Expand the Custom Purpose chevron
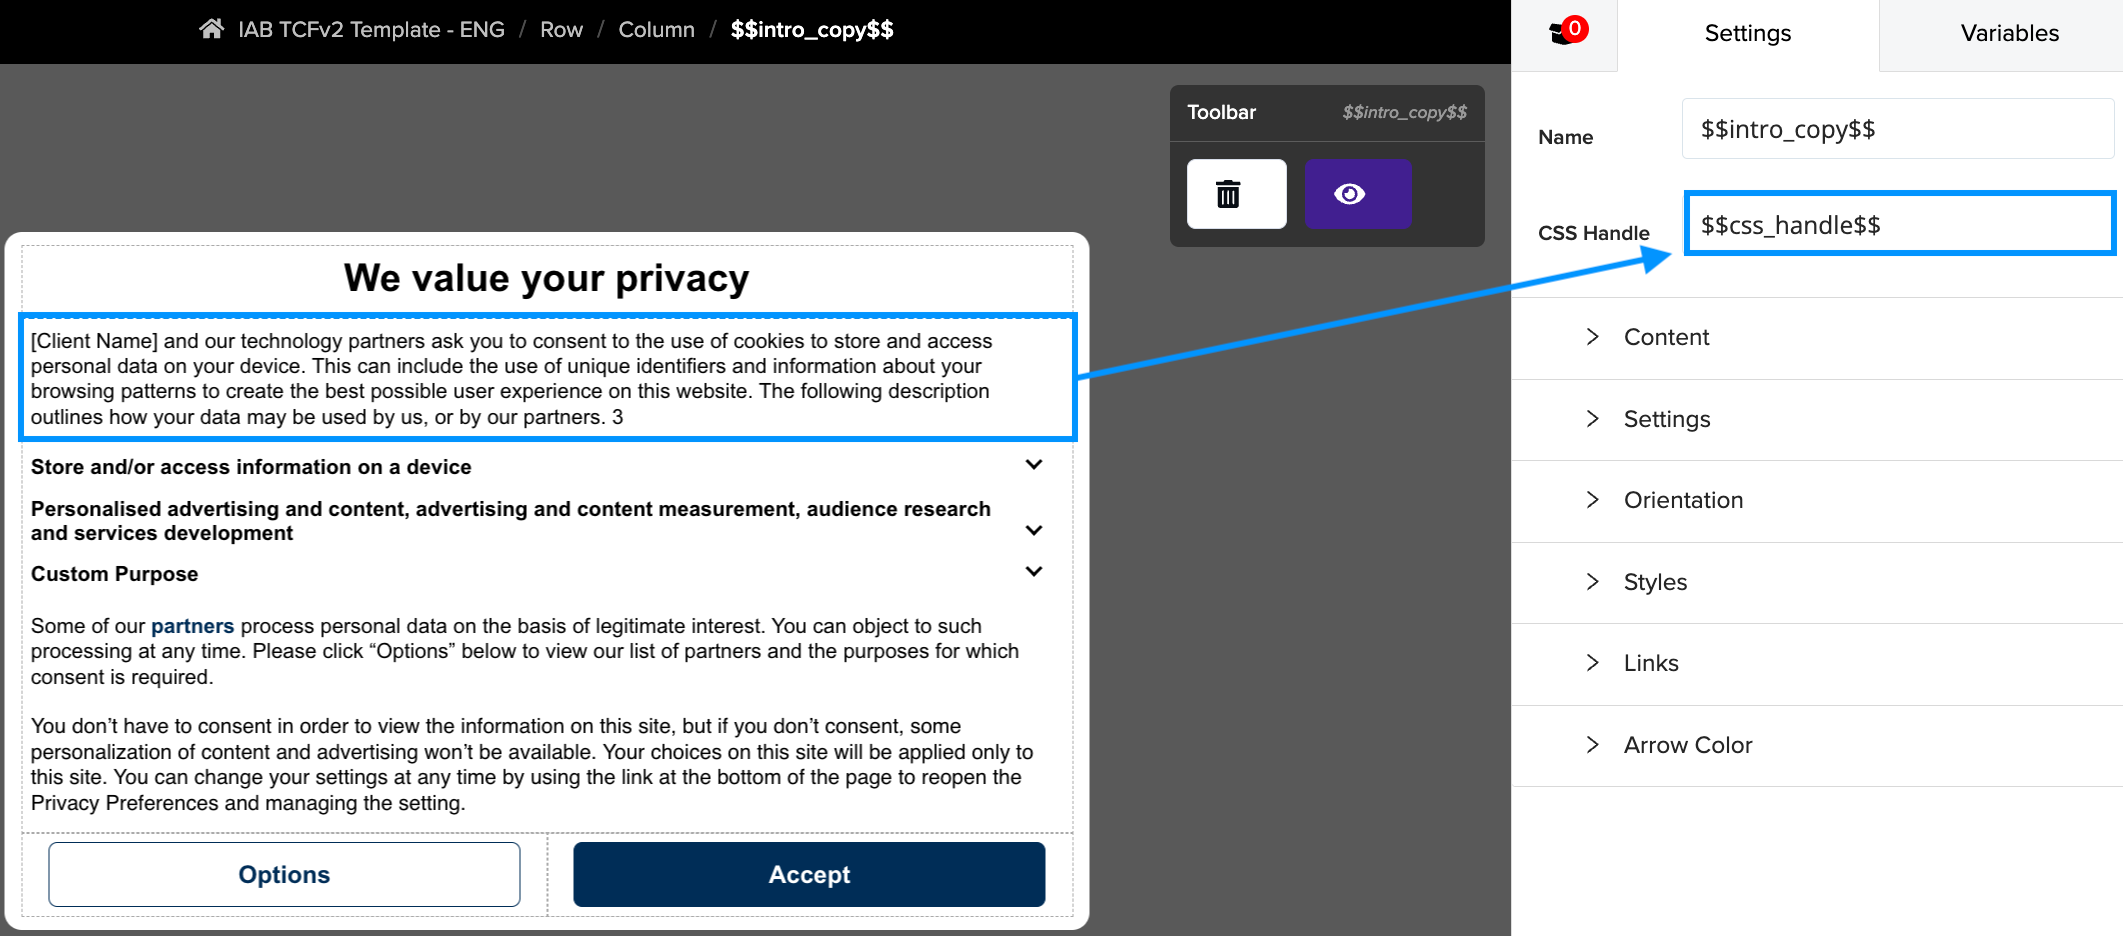 click(1034, 572)
